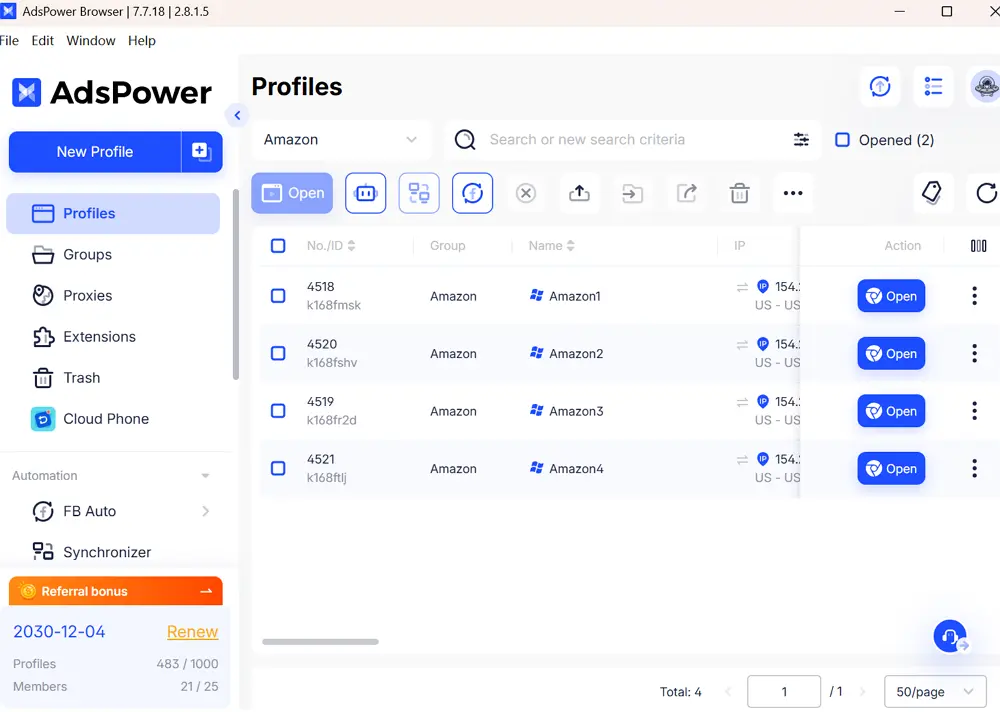Collapse the Automation section

205,475
